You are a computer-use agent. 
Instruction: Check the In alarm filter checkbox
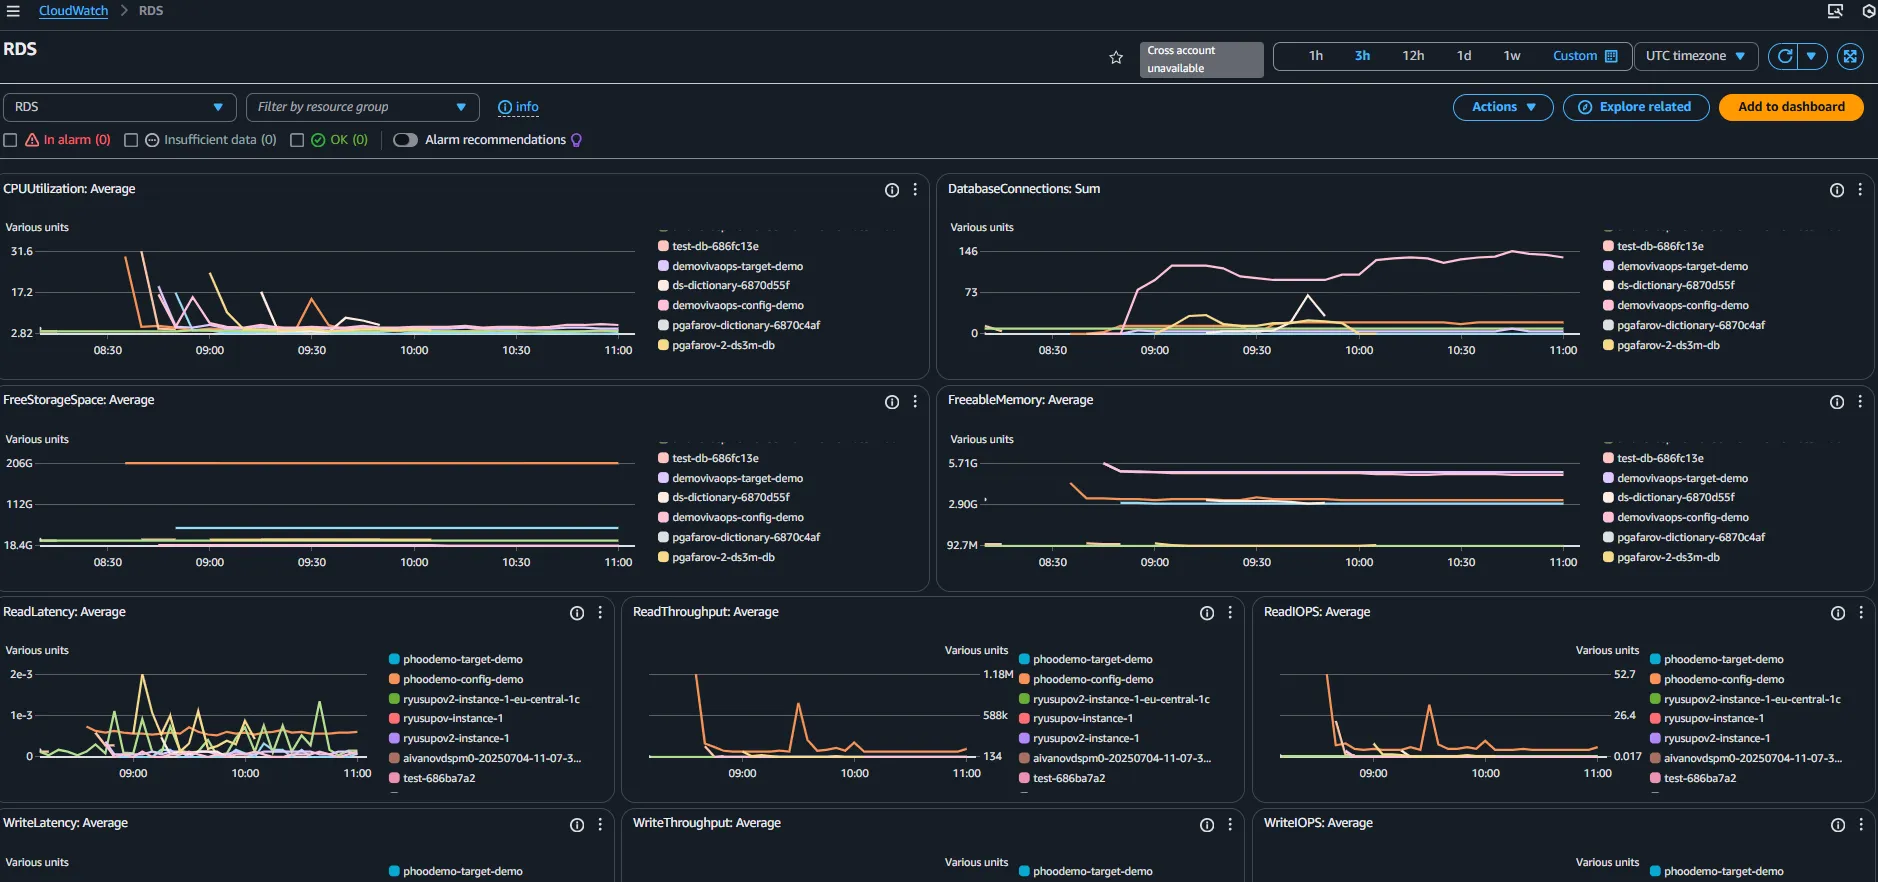[11, 140]
